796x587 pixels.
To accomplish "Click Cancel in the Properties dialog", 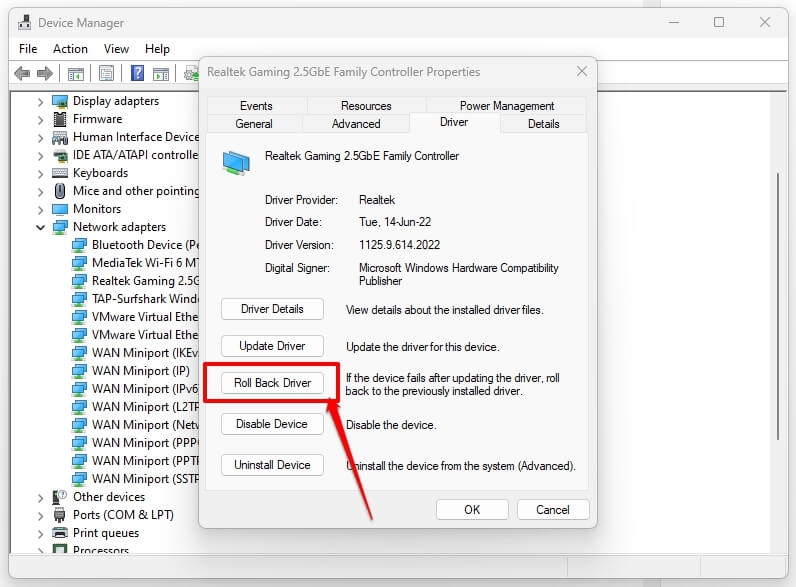I will coord(553,510).
